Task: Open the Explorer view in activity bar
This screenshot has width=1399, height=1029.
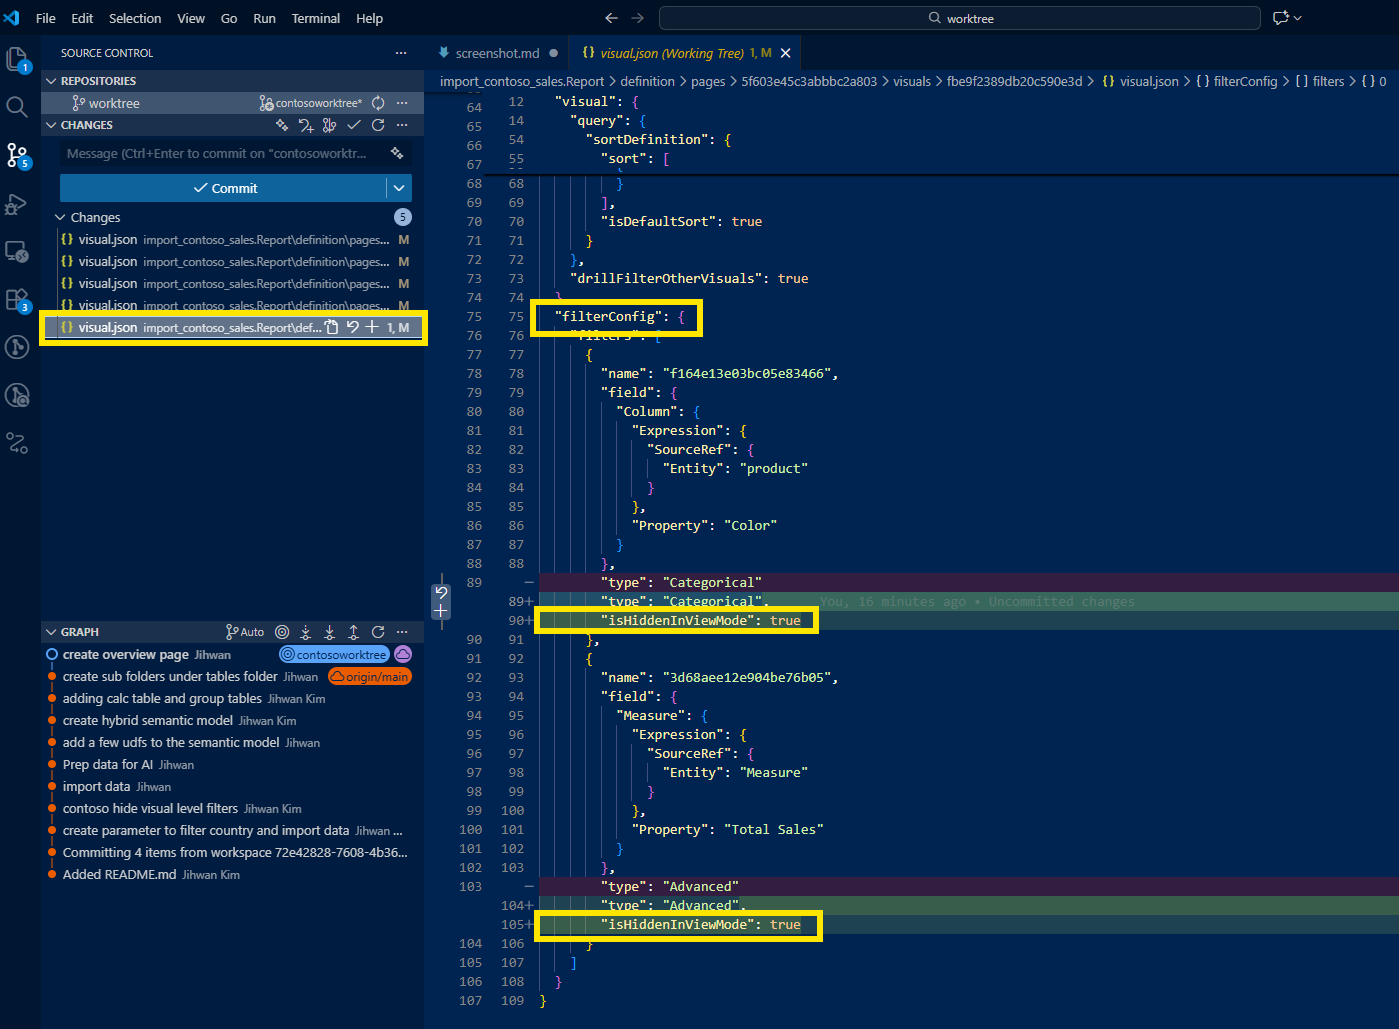Action: 17,60
